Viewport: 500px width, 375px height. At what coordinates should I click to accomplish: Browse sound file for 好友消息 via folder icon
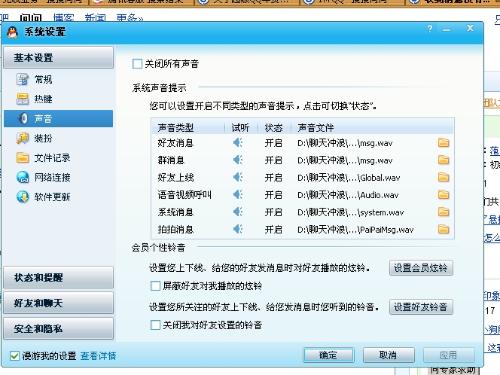tap(443, 143)
